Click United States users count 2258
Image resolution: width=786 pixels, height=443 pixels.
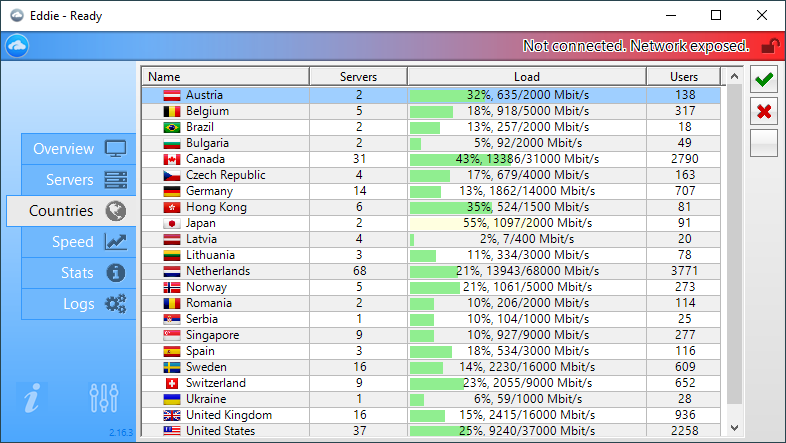(685, 431)
